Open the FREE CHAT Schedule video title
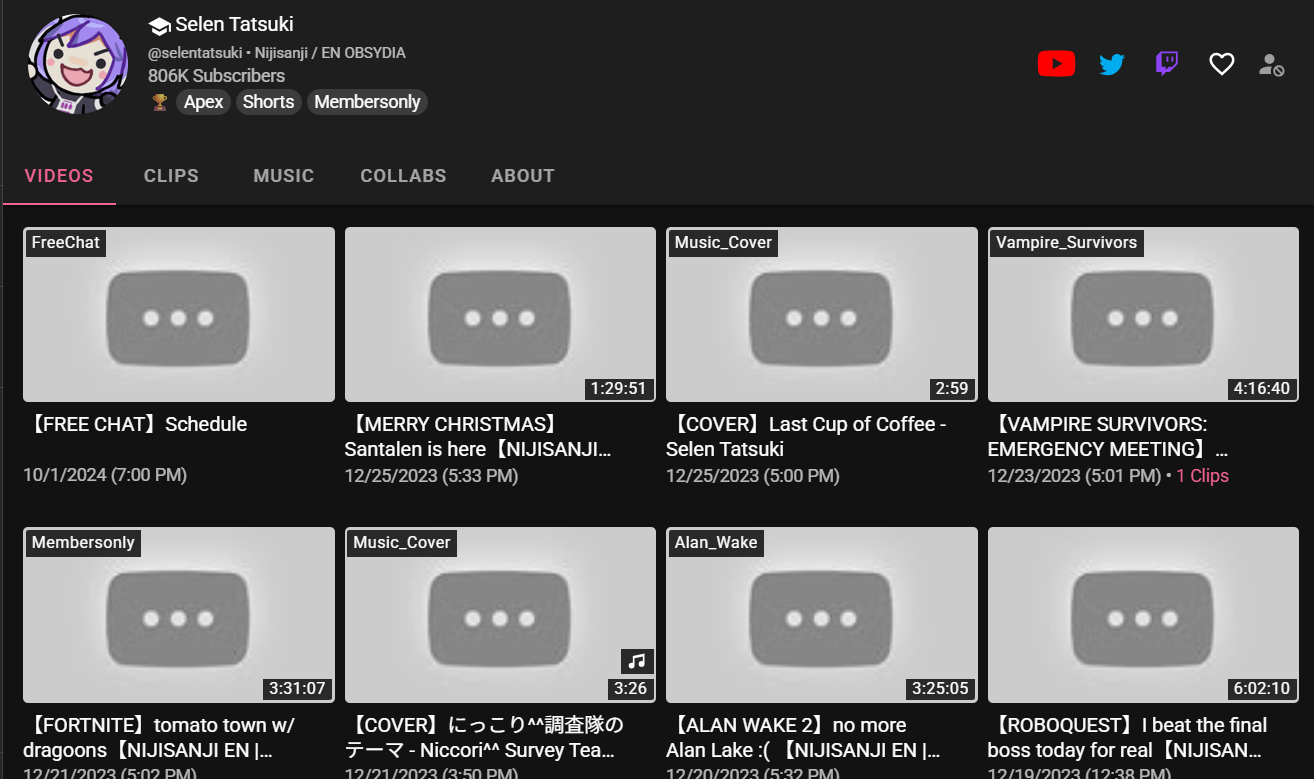Image resolution: width=1314 pixels, height=779 pixels. pyautogui.click(x=135, y=424)
